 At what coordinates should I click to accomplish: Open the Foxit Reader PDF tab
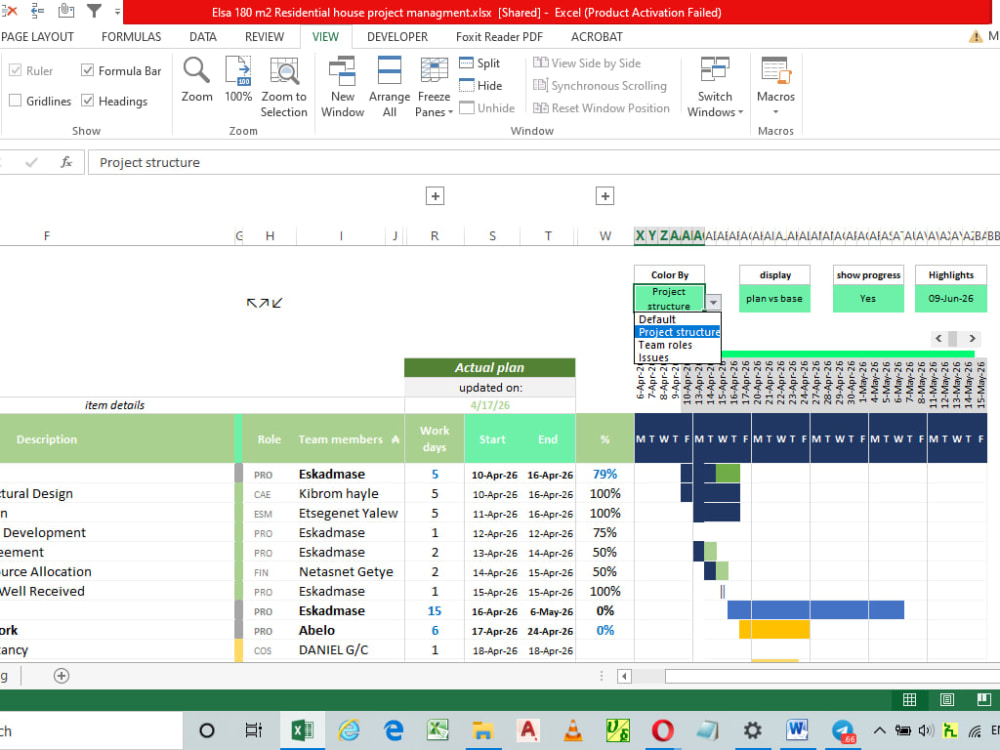[499, 37]
